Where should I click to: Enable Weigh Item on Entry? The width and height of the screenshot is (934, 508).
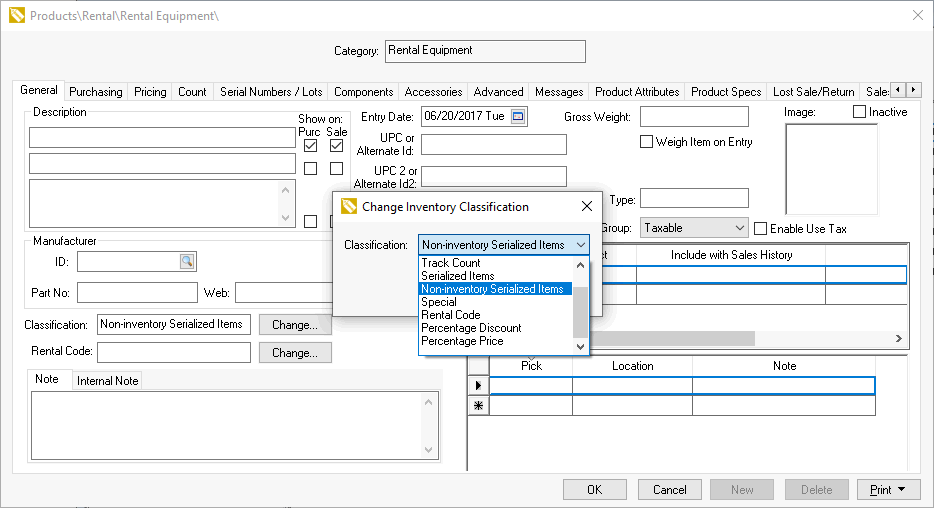(647, 142)
